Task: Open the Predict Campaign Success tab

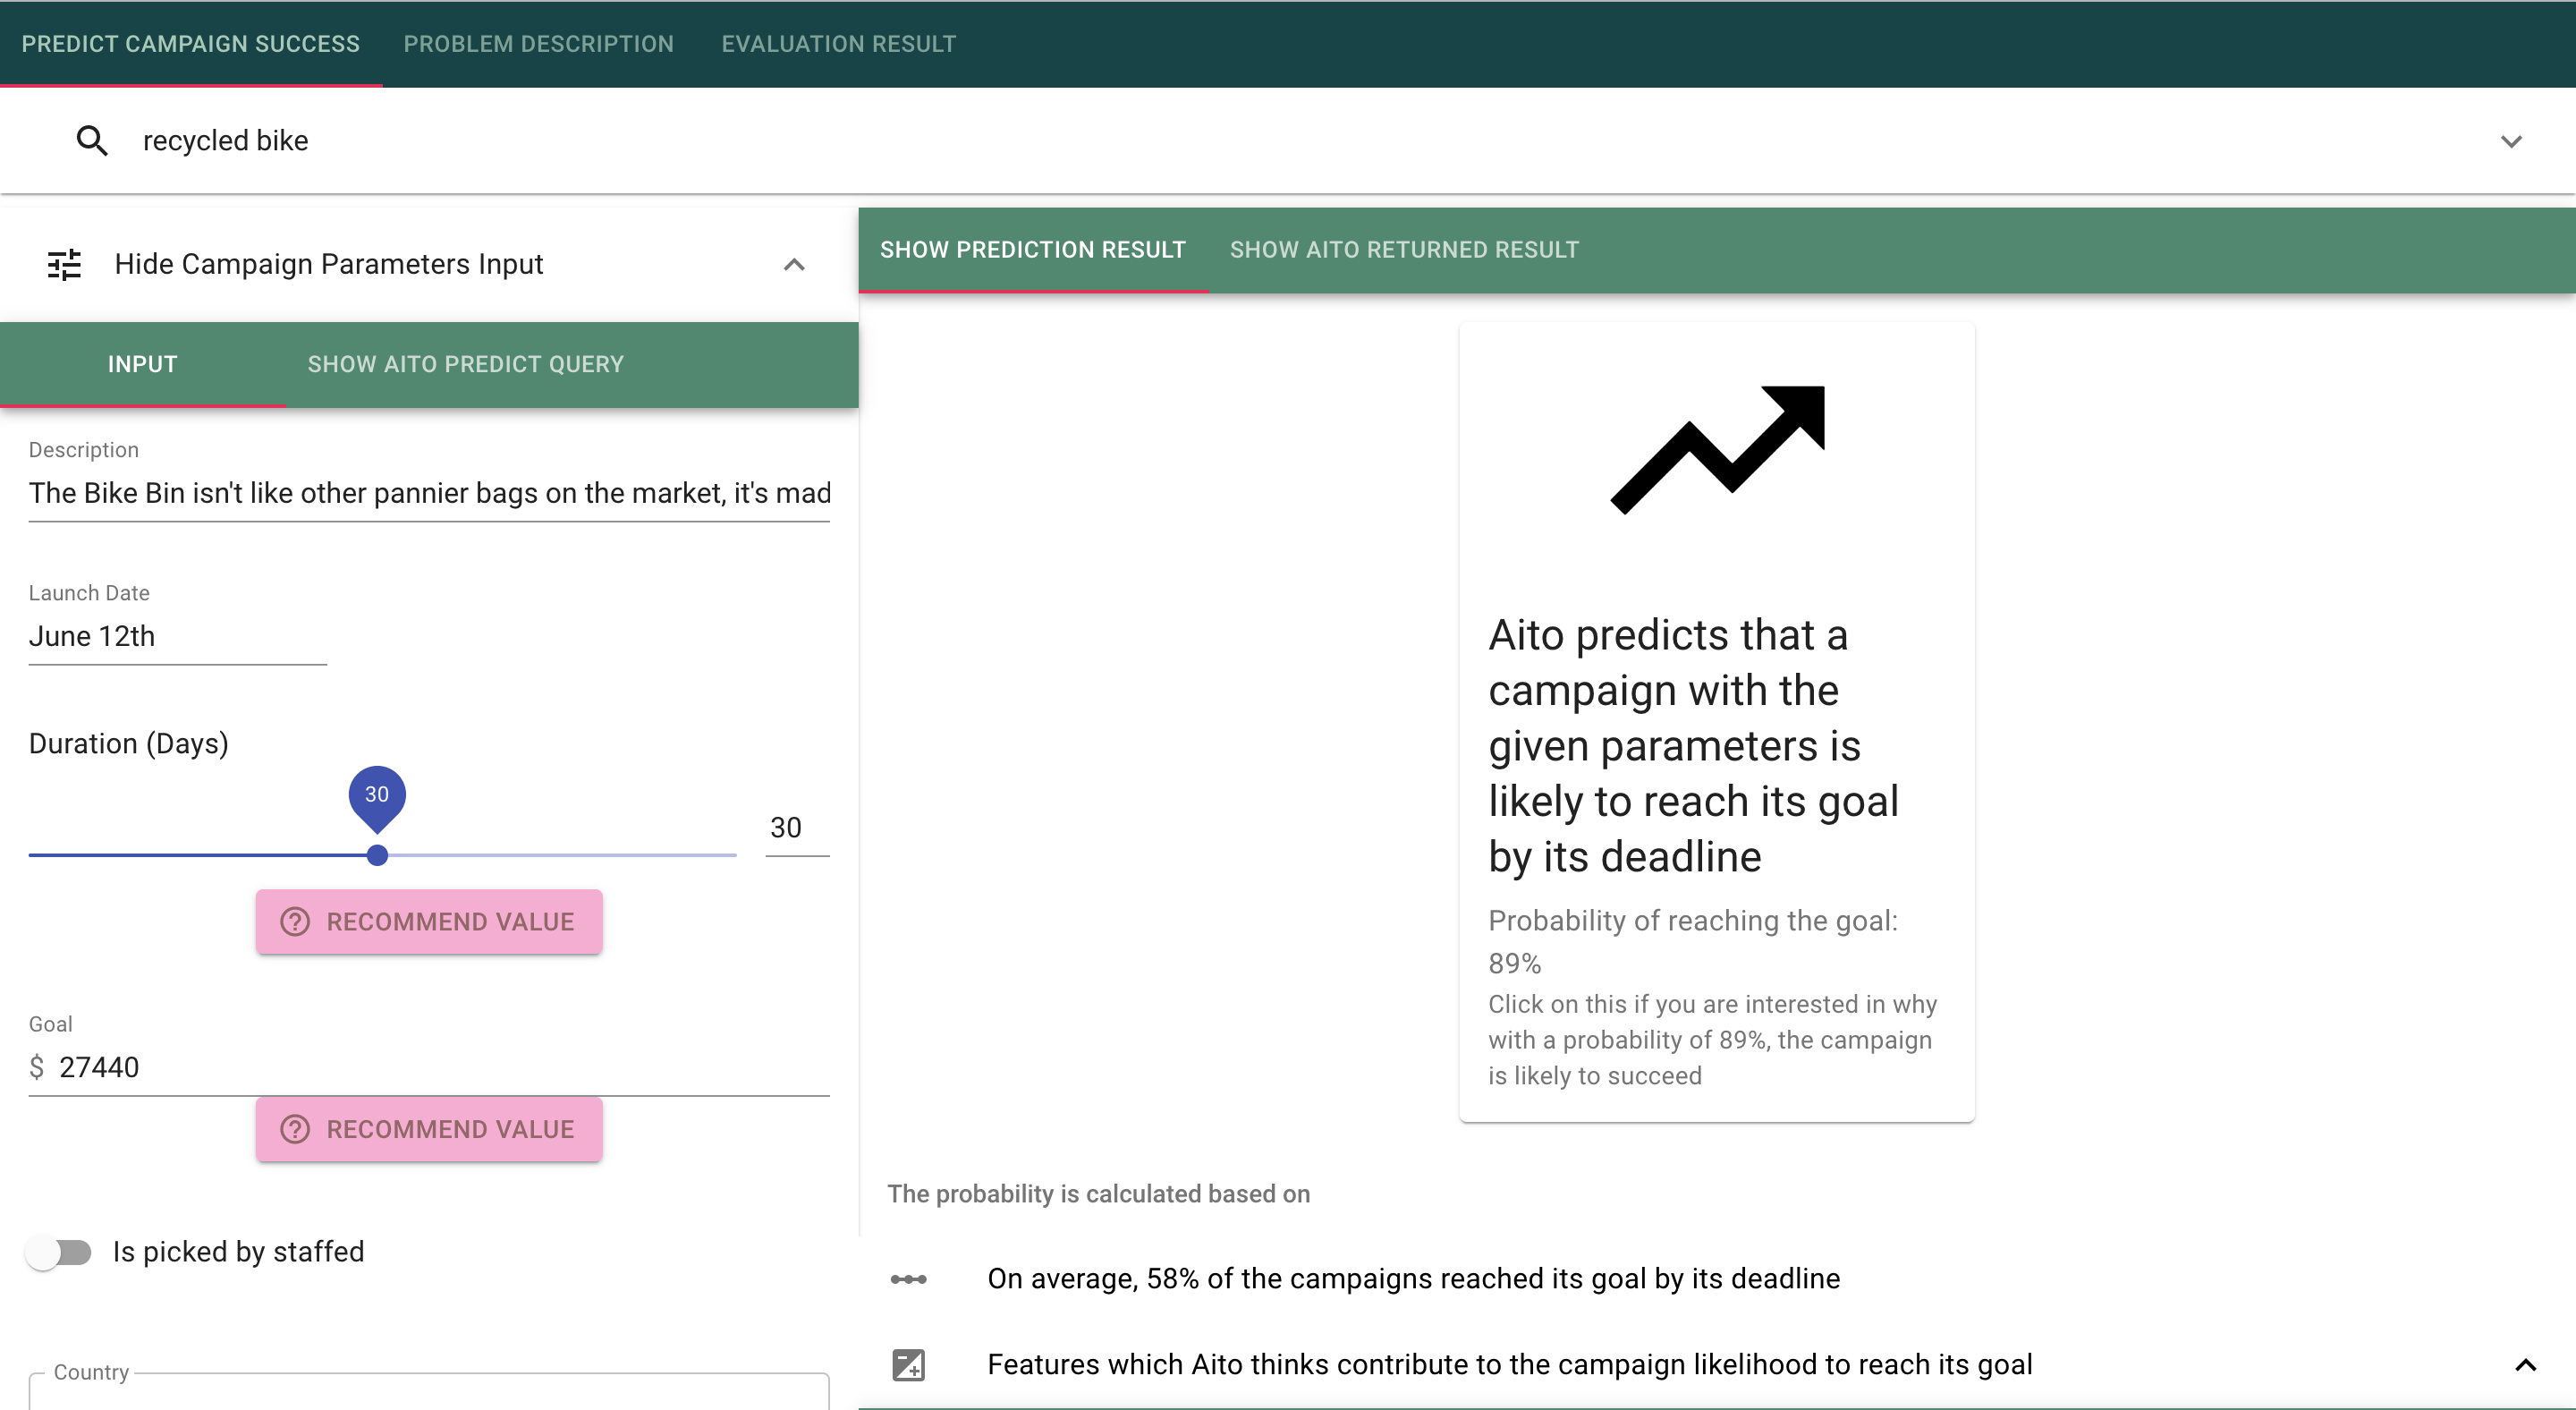Action: point(191,44)
